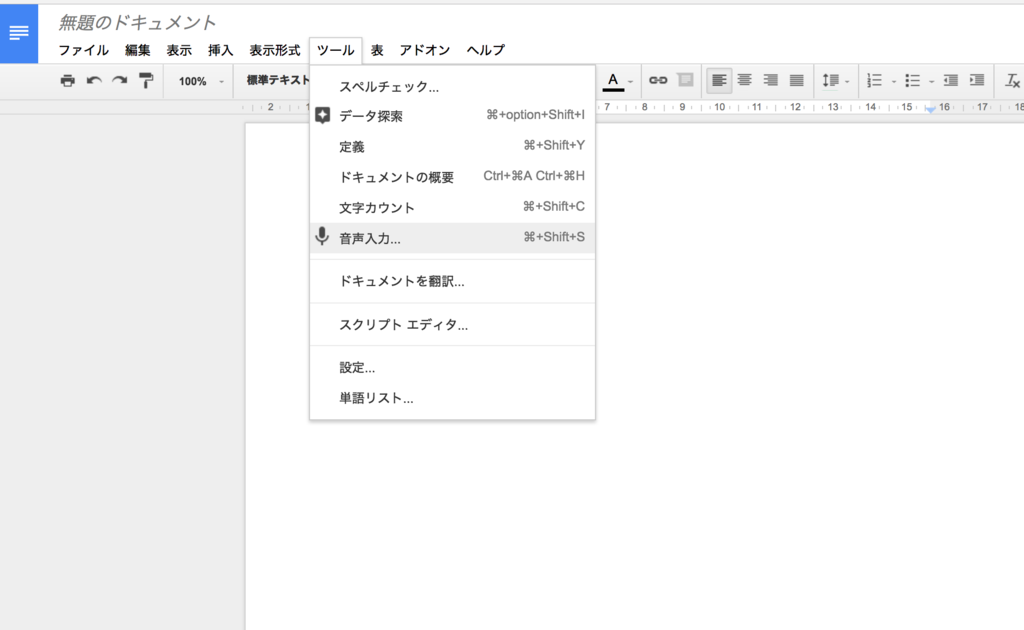
Task: Click the Google Docs home icon
Action: (x=19, y=33)
